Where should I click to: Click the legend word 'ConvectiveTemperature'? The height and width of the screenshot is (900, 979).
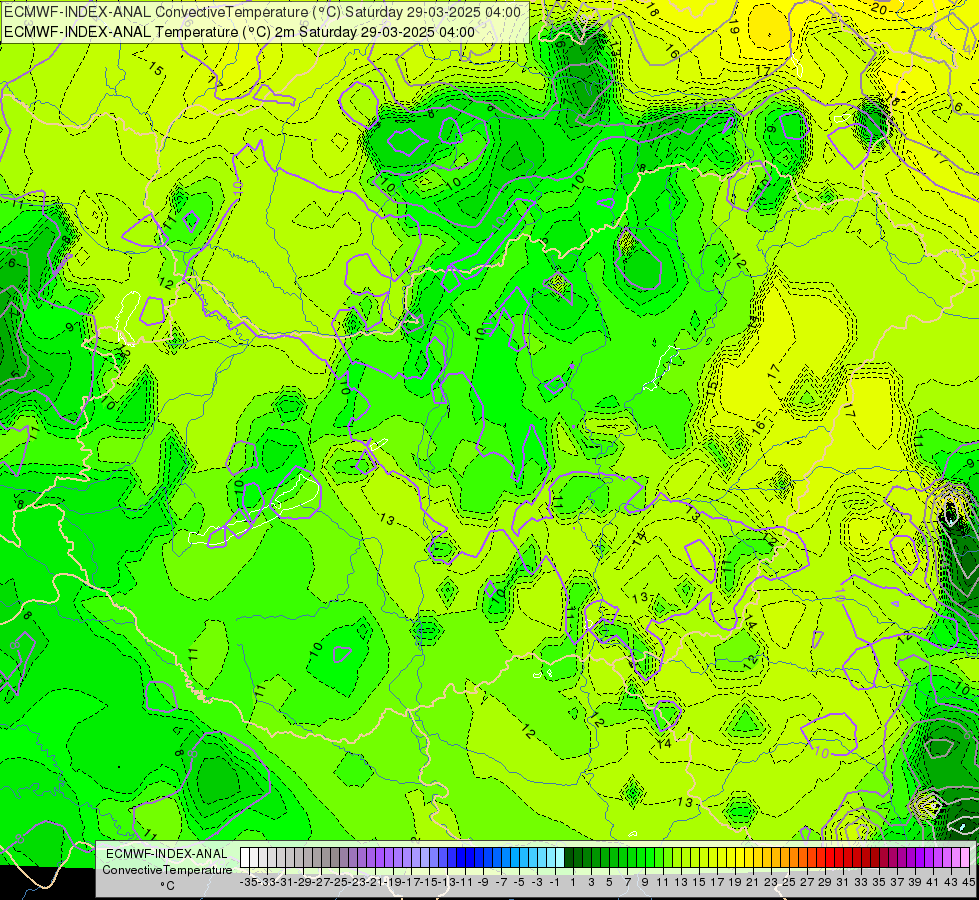tap(167, 870)
